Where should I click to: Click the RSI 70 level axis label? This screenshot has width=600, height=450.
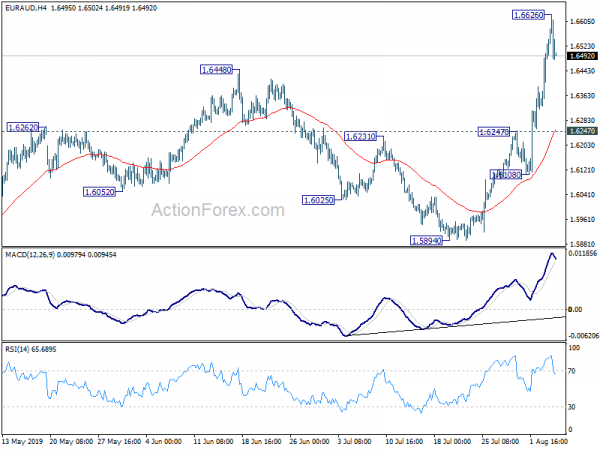[x=572, y=371]
